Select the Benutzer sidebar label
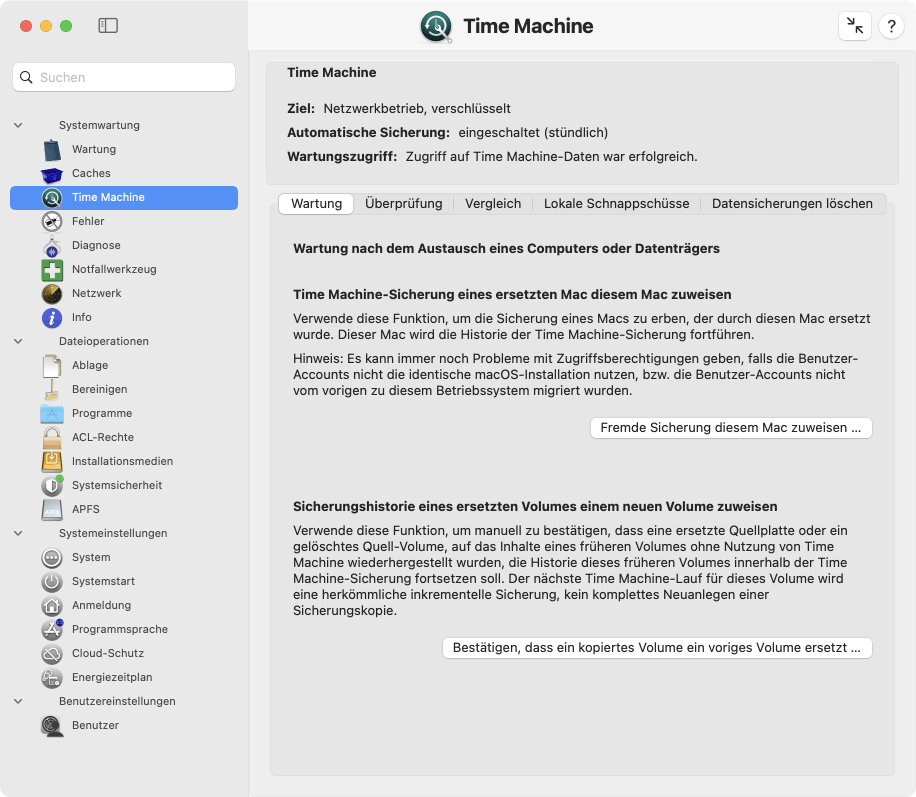The width and height of the screenshot is (916, 797). coord(95,725)
